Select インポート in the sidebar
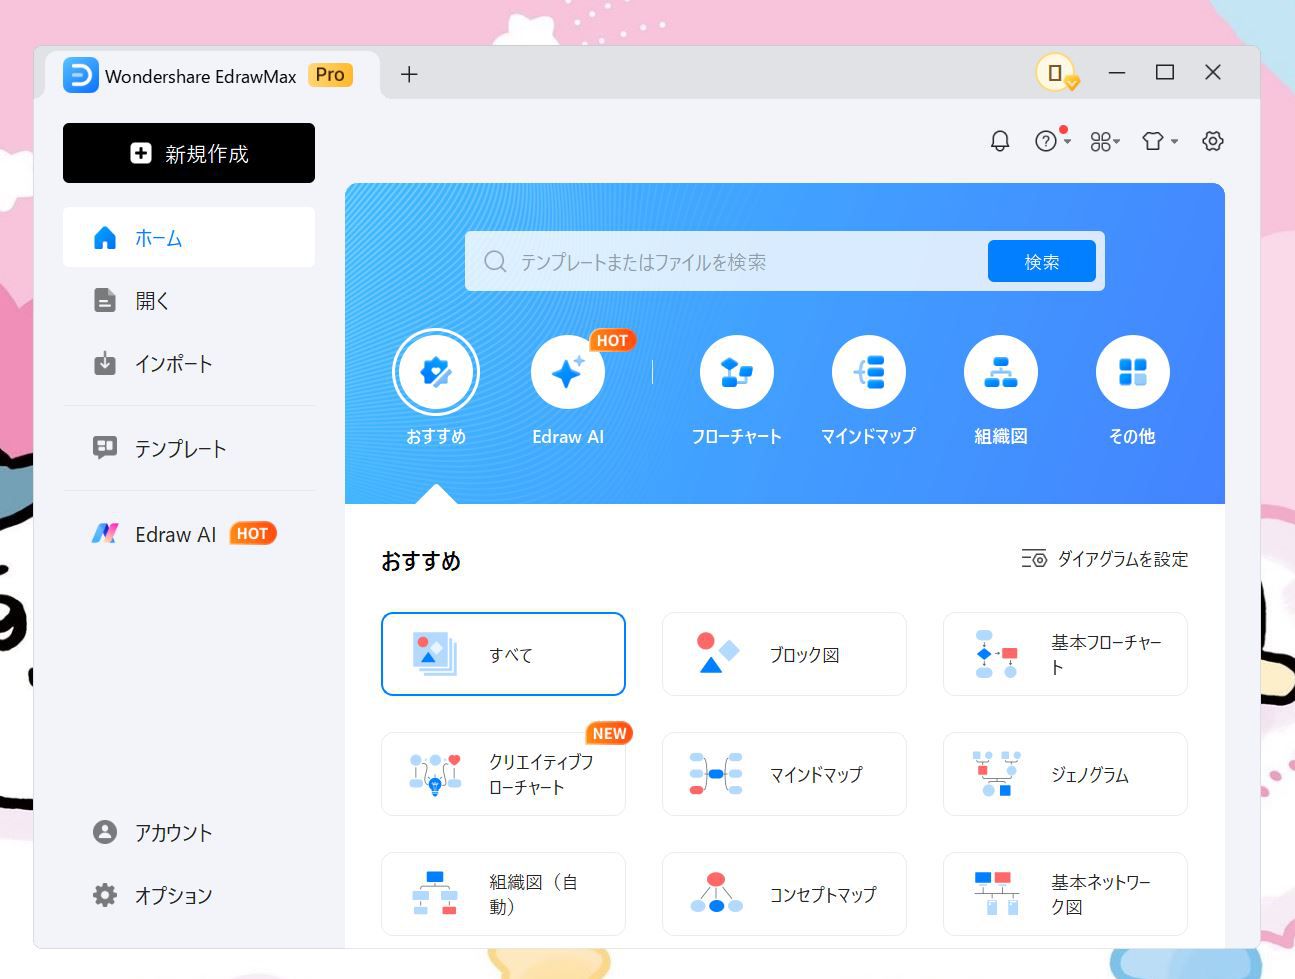This screenshot has width=1295, height=979. point(189,363)
